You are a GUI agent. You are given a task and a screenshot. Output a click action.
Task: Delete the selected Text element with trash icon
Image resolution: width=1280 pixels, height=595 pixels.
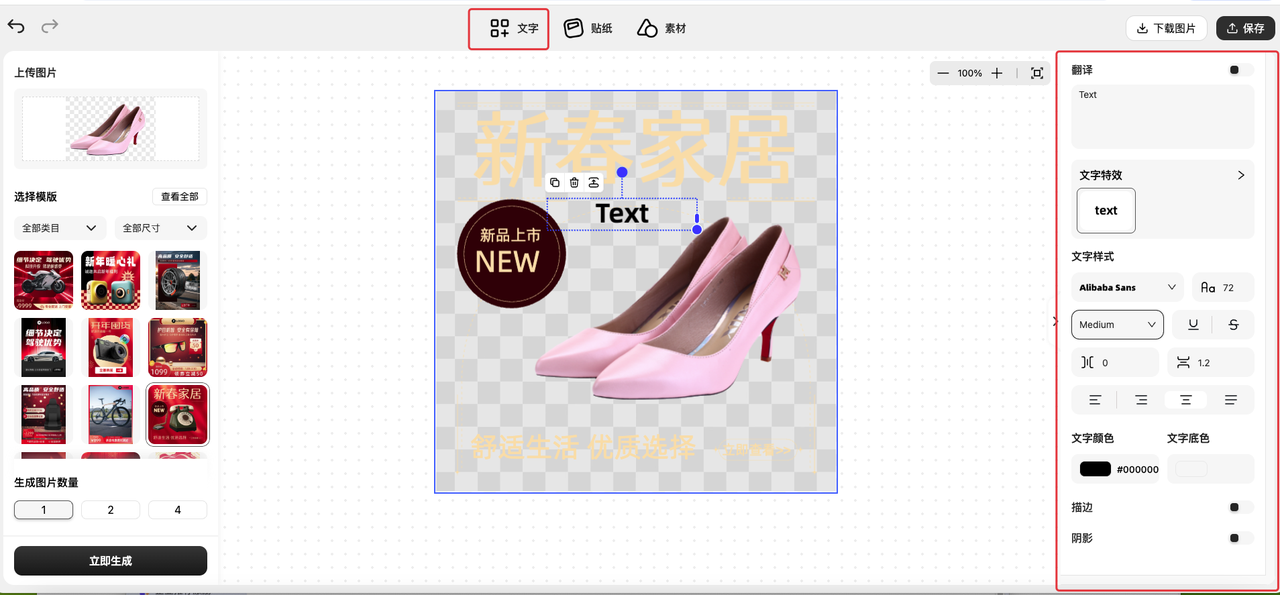point(574,182)
